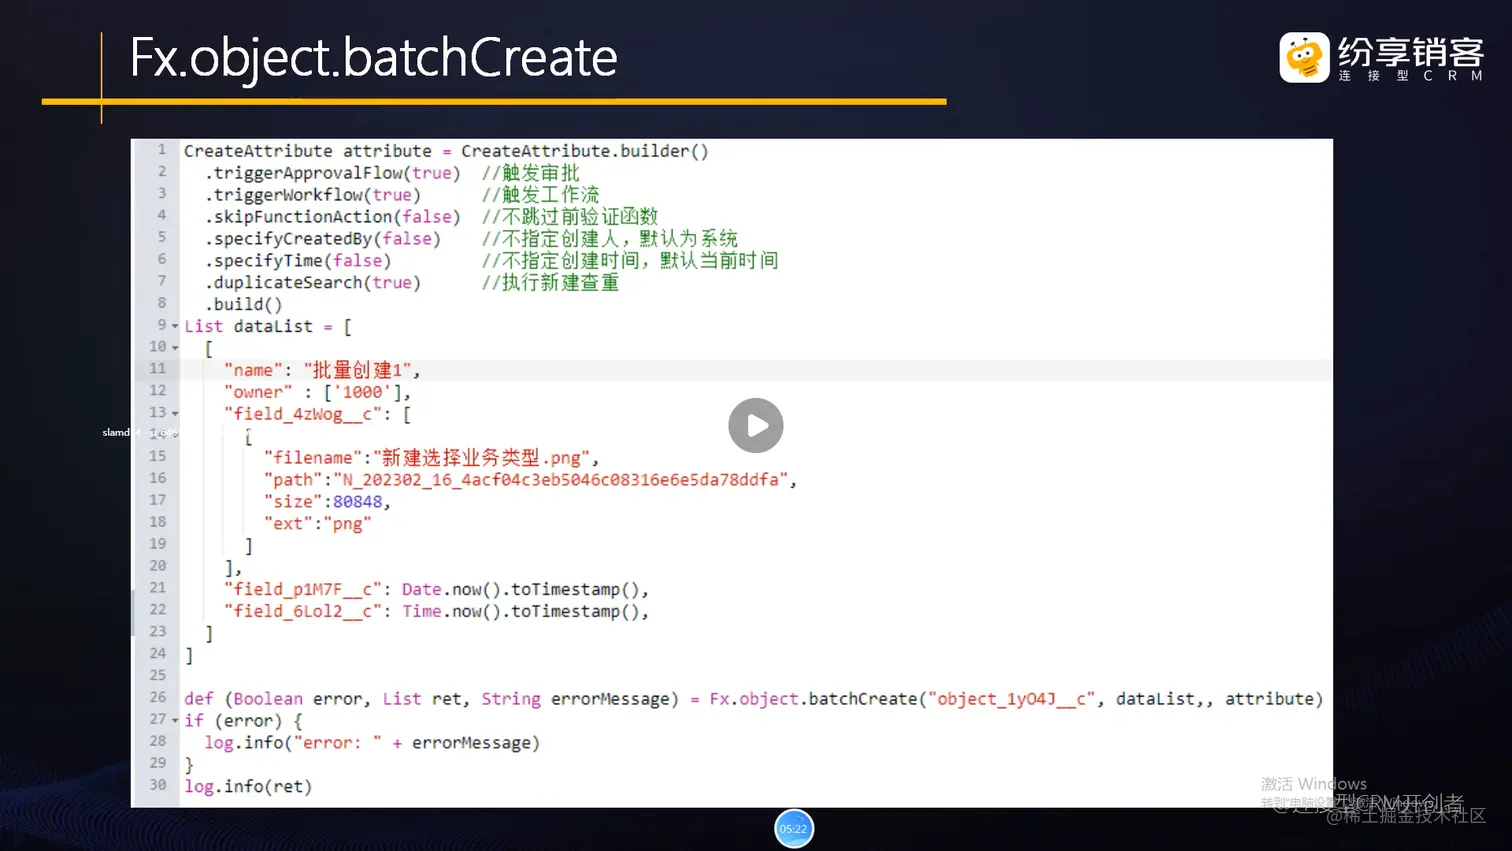Click the "field_6Lol2__c" Time.now line

[x=437, y=612]
